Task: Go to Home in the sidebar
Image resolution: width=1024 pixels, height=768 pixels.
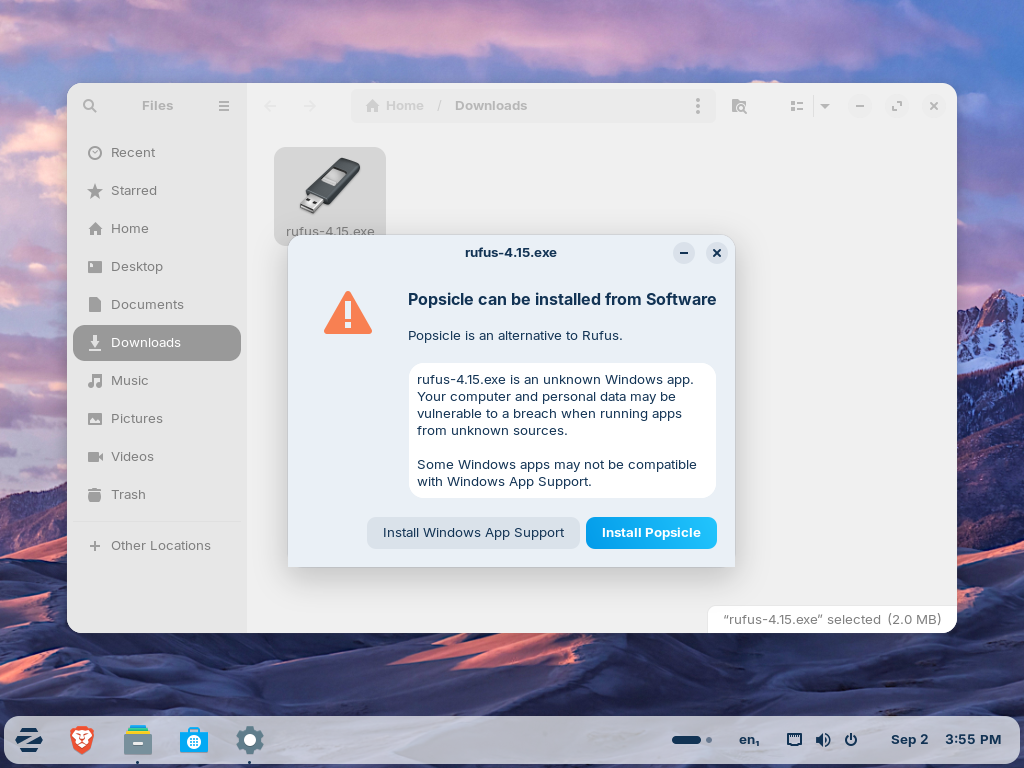Action: (x=157, y=229)
